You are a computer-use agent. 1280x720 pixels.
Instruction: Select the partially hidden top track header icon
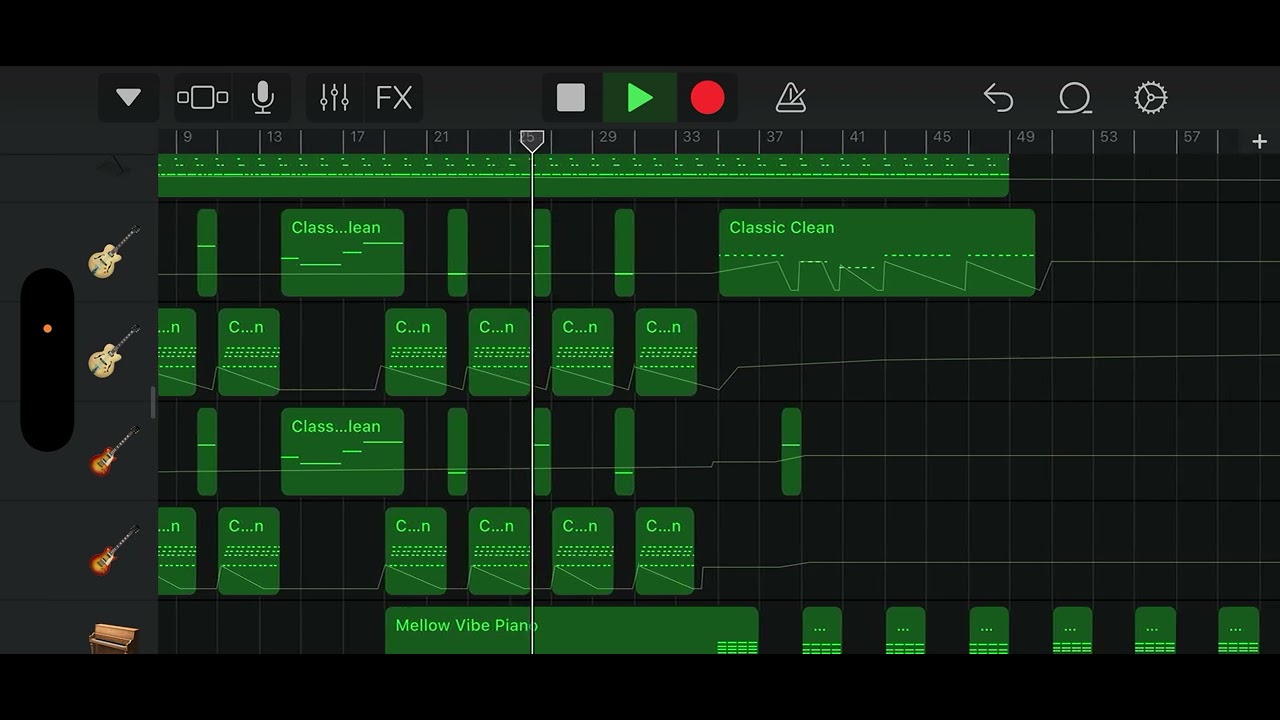pyautogui.click(x=114, y=166)
